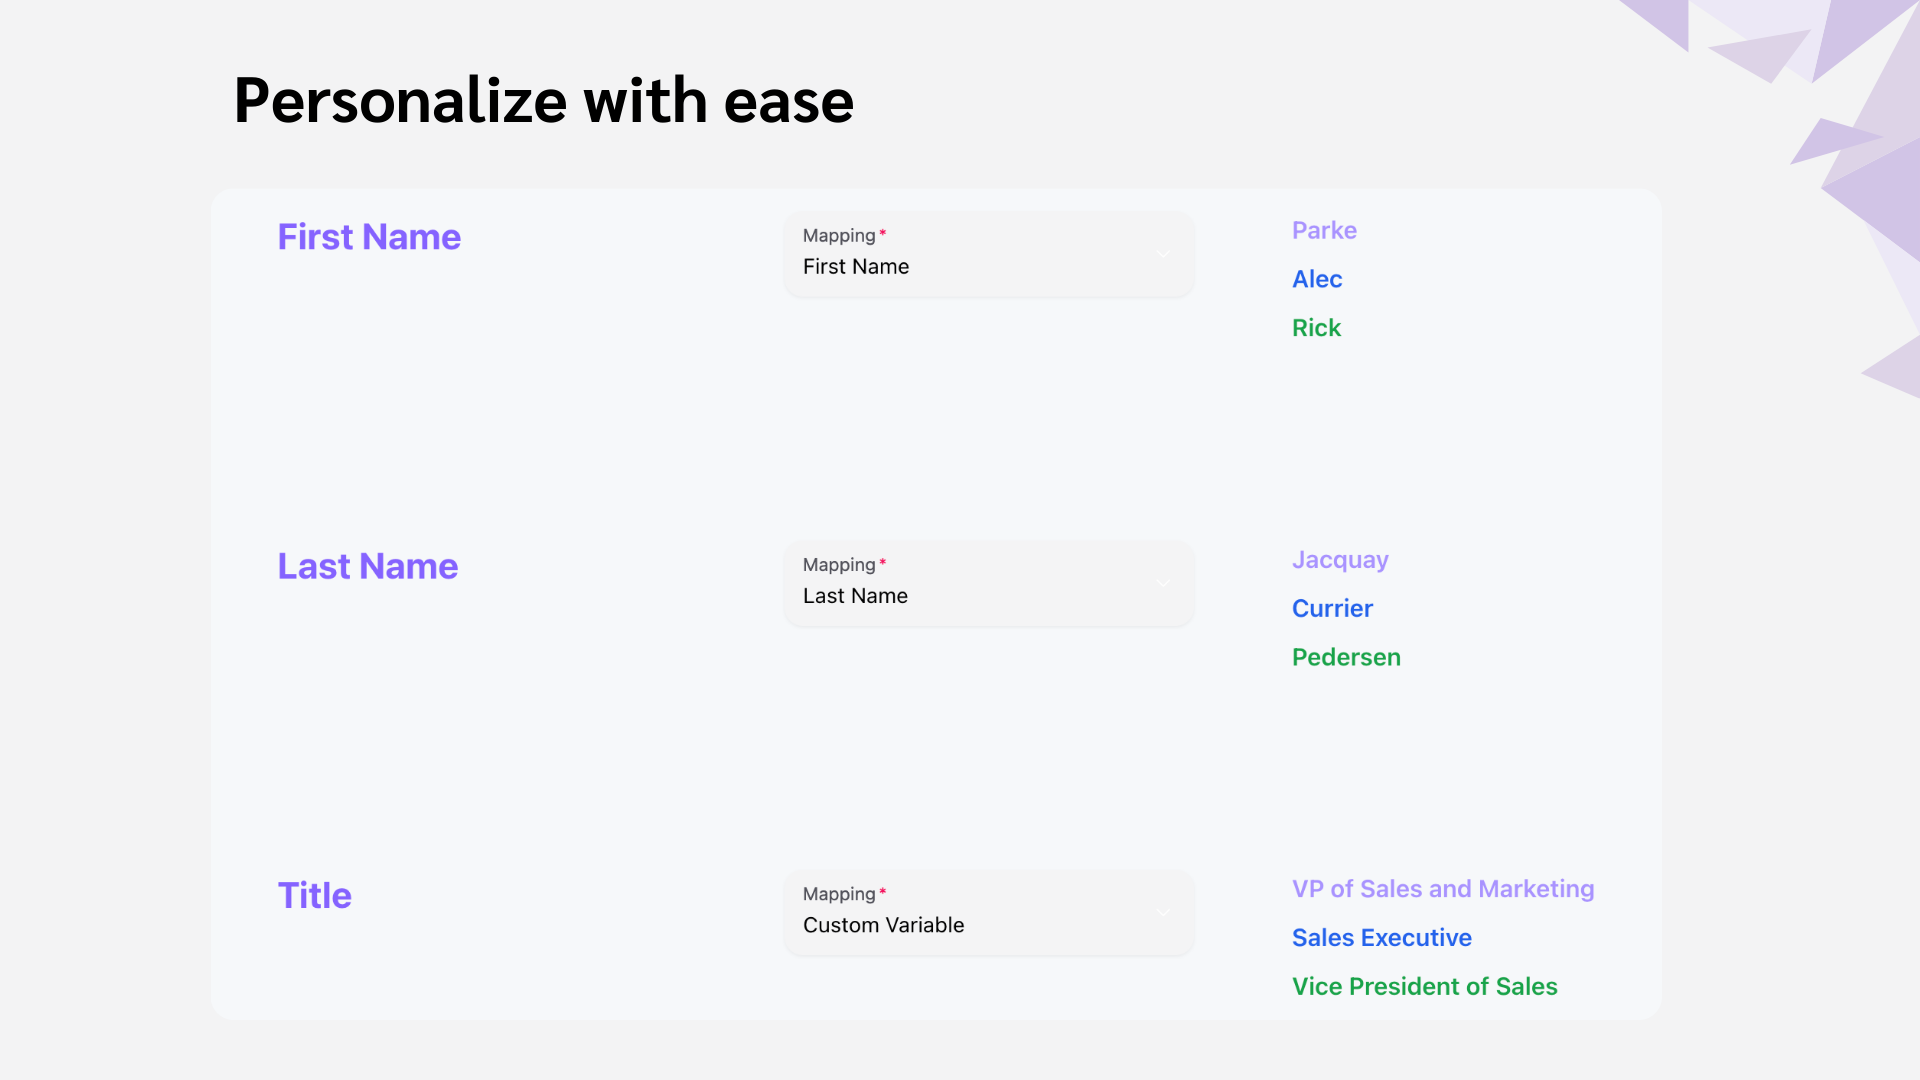1920x1080 pixels.
Task: Select the Sales Executive title
Action: pyautogui.click(x=1381, y=938)
